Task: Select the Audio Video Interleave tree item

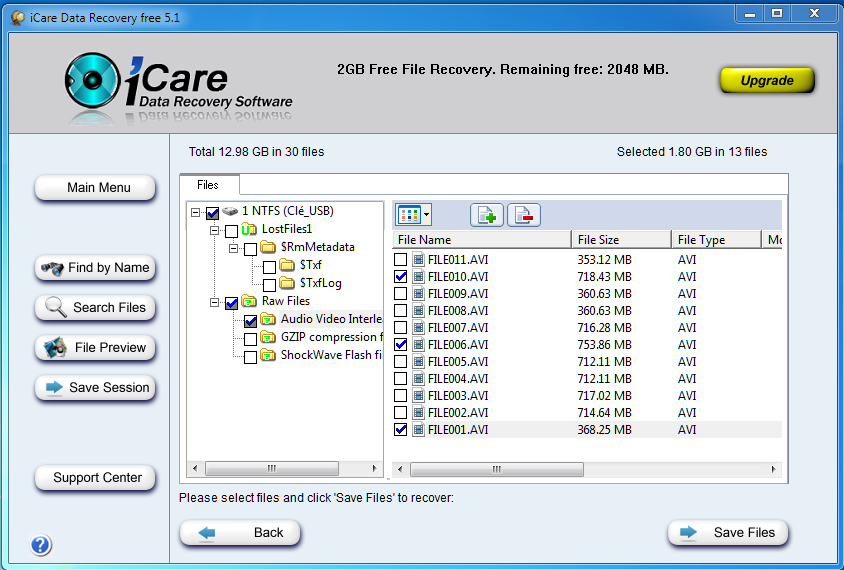Action: (x=331, y=319)
